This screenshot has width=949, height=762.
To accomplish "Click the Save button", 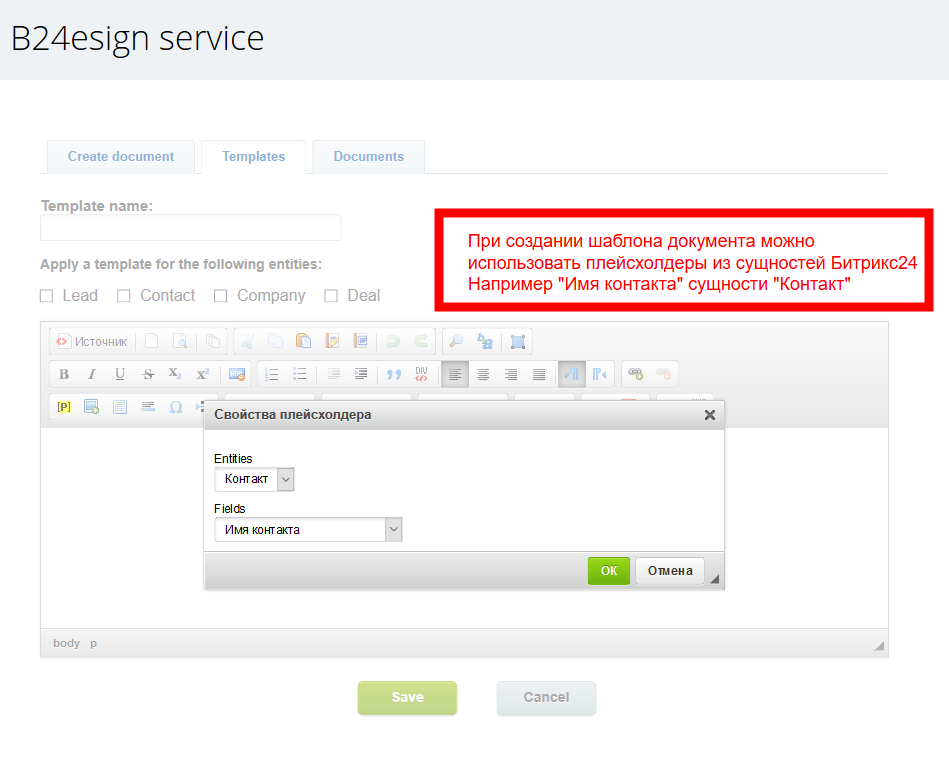I will pos(407,698).
